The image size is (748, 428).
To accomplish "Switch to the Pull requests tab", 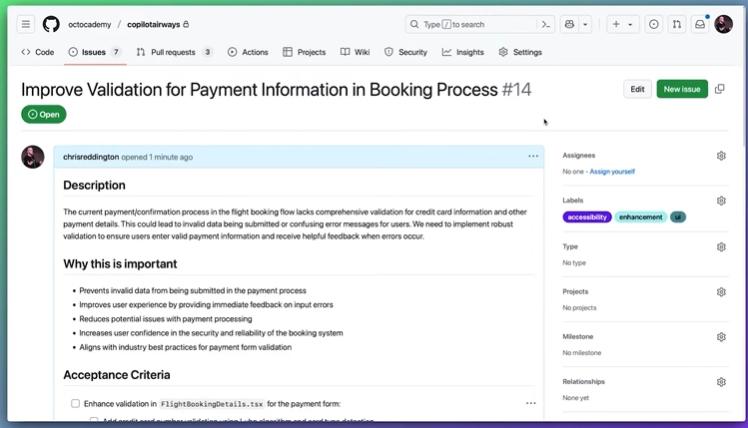I will click(174, 52).
